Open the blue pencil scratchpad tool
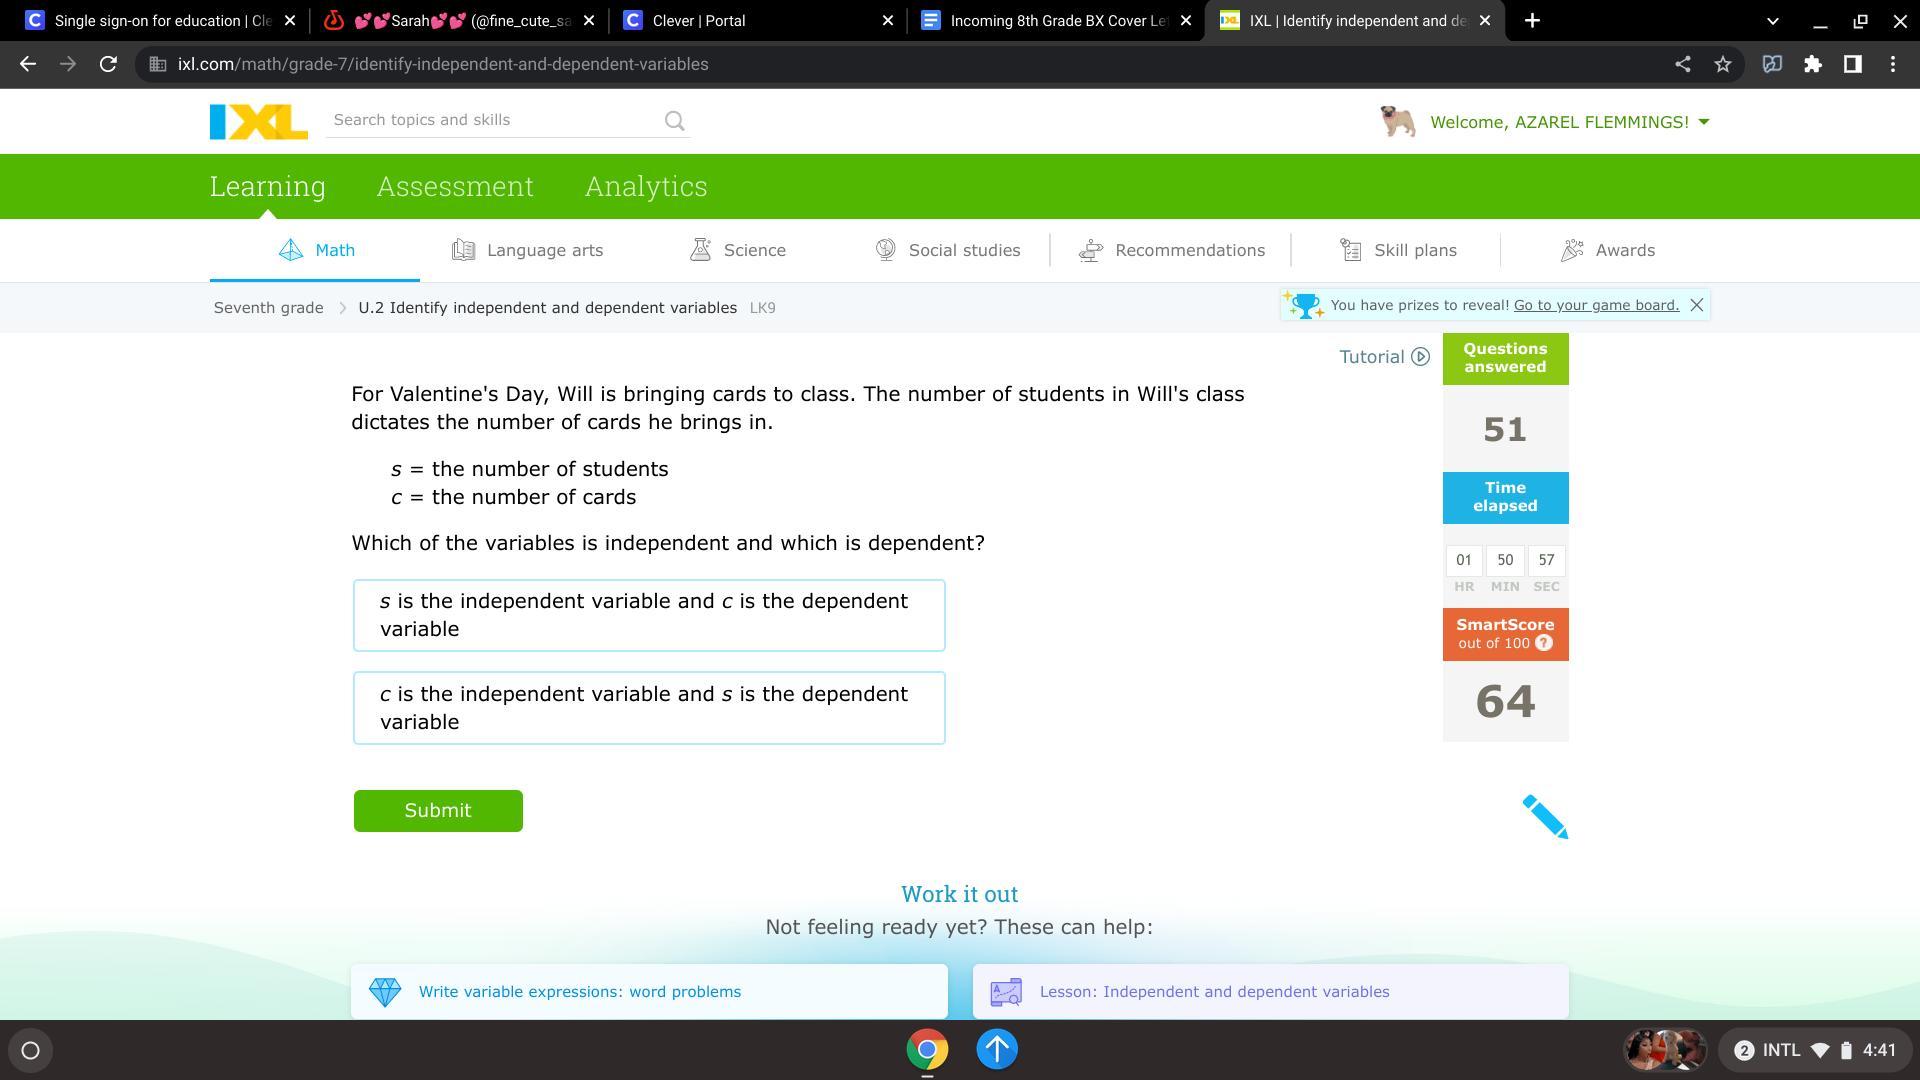 point(1545,817)
